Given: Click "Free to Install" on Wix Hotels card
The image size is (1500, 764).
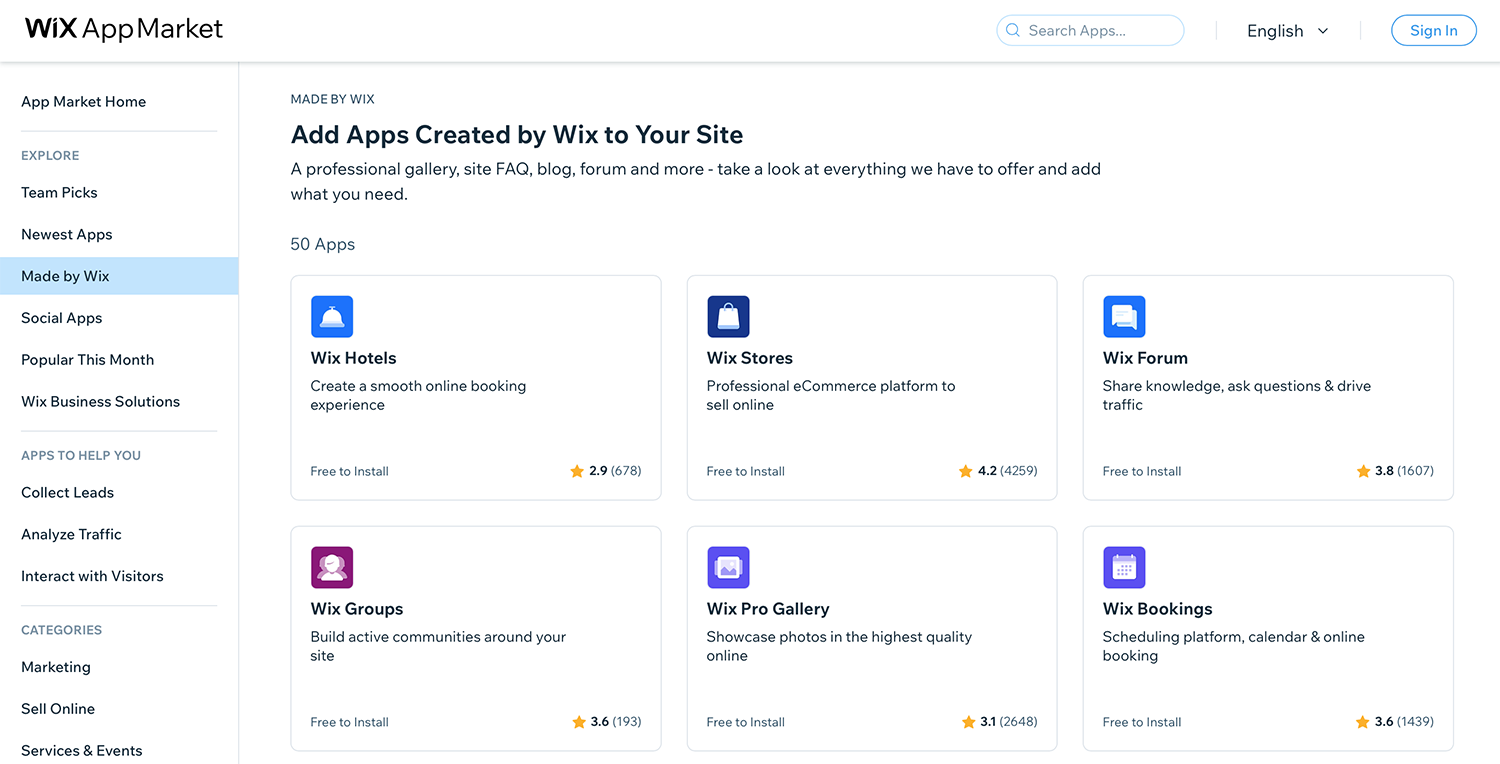Looking at the screenshot, I should tap(350, 471).
